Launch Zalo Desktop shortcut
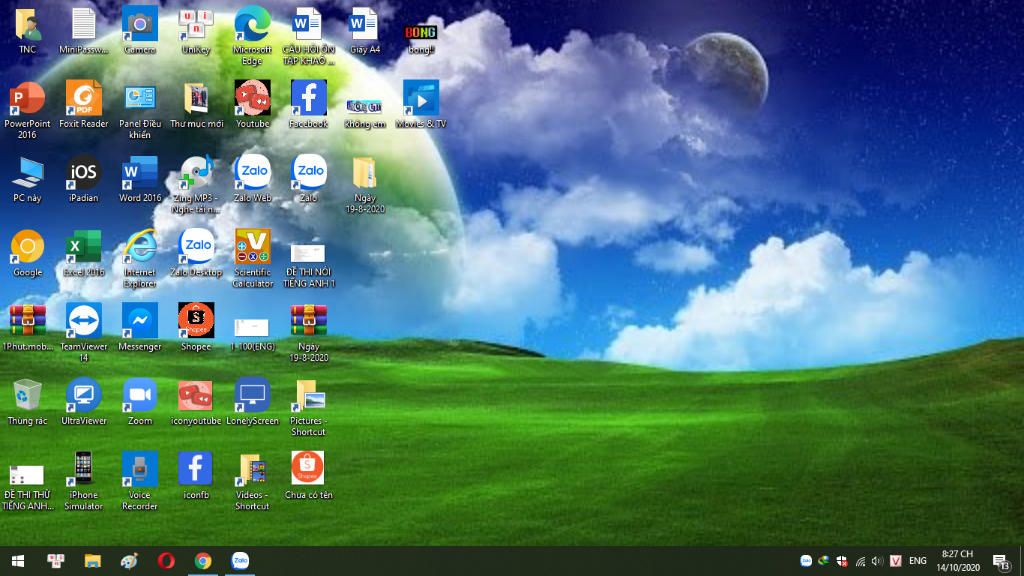Image resolution: width=1024 pixels, height=576 pixels. click(x=196, y=248)
